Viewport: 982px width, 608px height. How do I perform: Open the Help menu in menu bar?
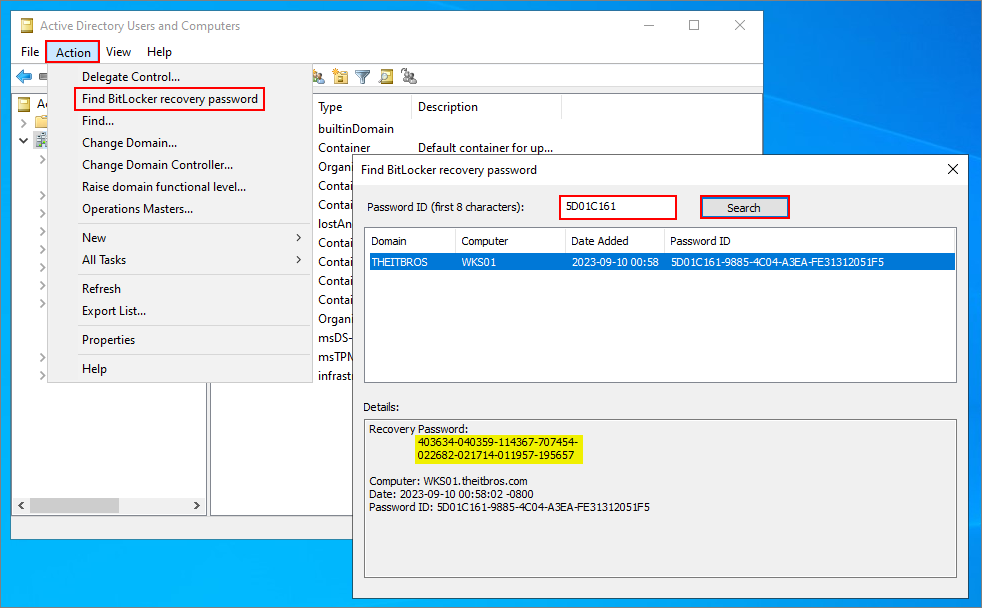pyautogui.click(x=159, y=52)
